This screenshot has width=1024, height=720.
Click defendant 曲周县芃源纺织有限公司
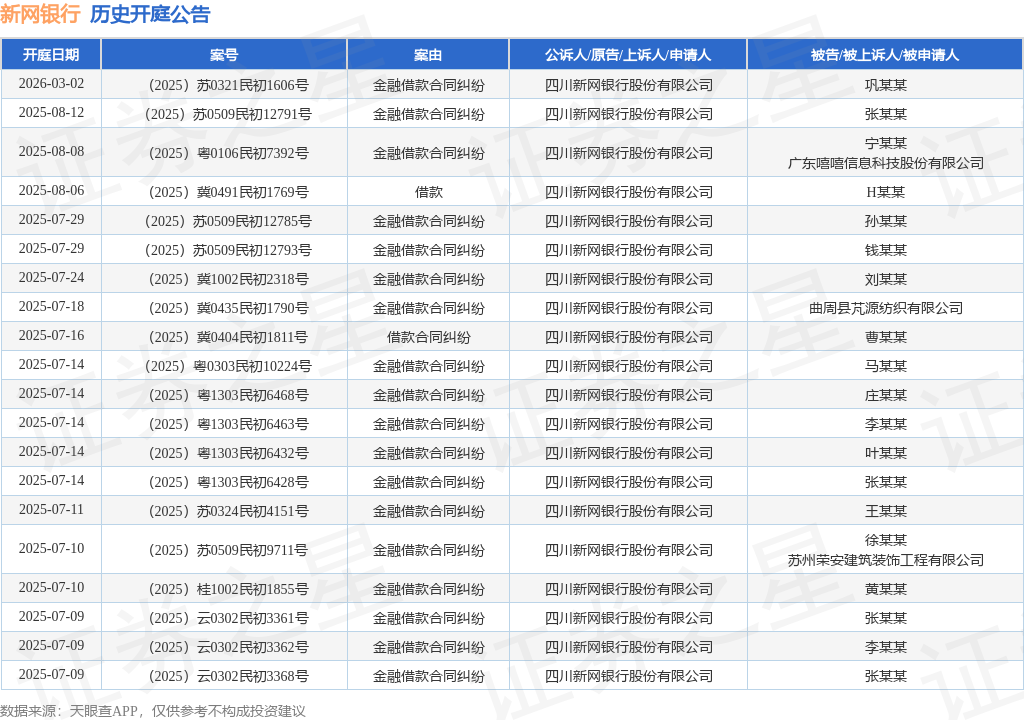pos(886,308)
